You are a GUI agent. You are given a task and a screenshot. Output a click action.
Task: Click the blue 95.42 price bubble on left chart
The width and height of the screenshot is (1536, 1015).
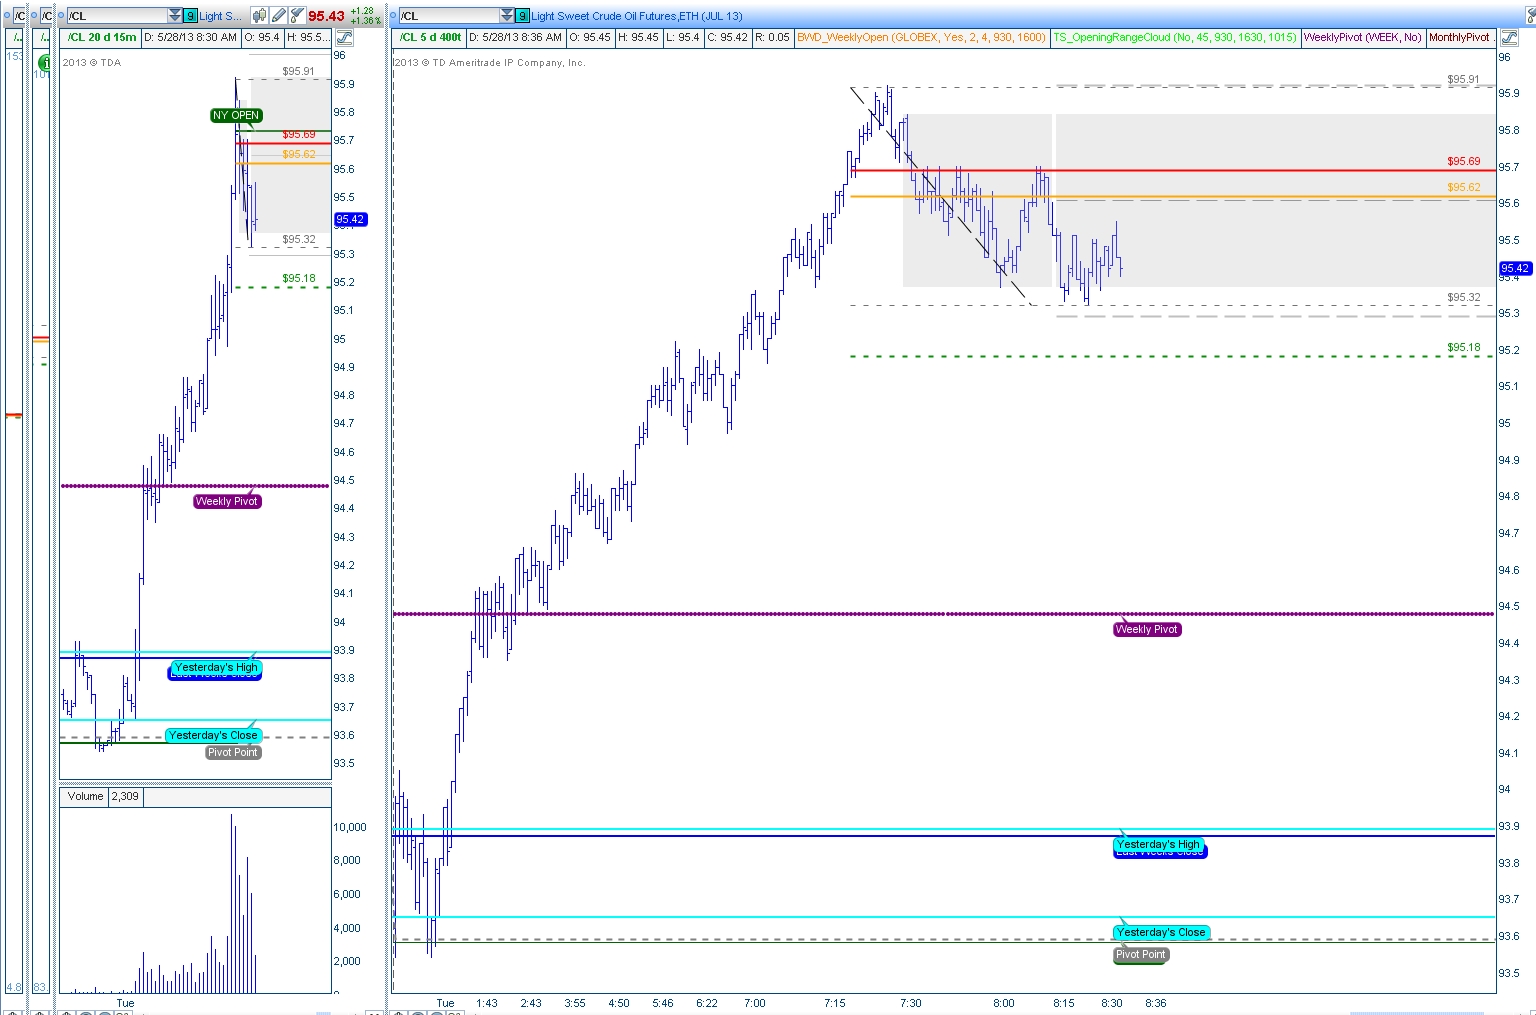350,219
